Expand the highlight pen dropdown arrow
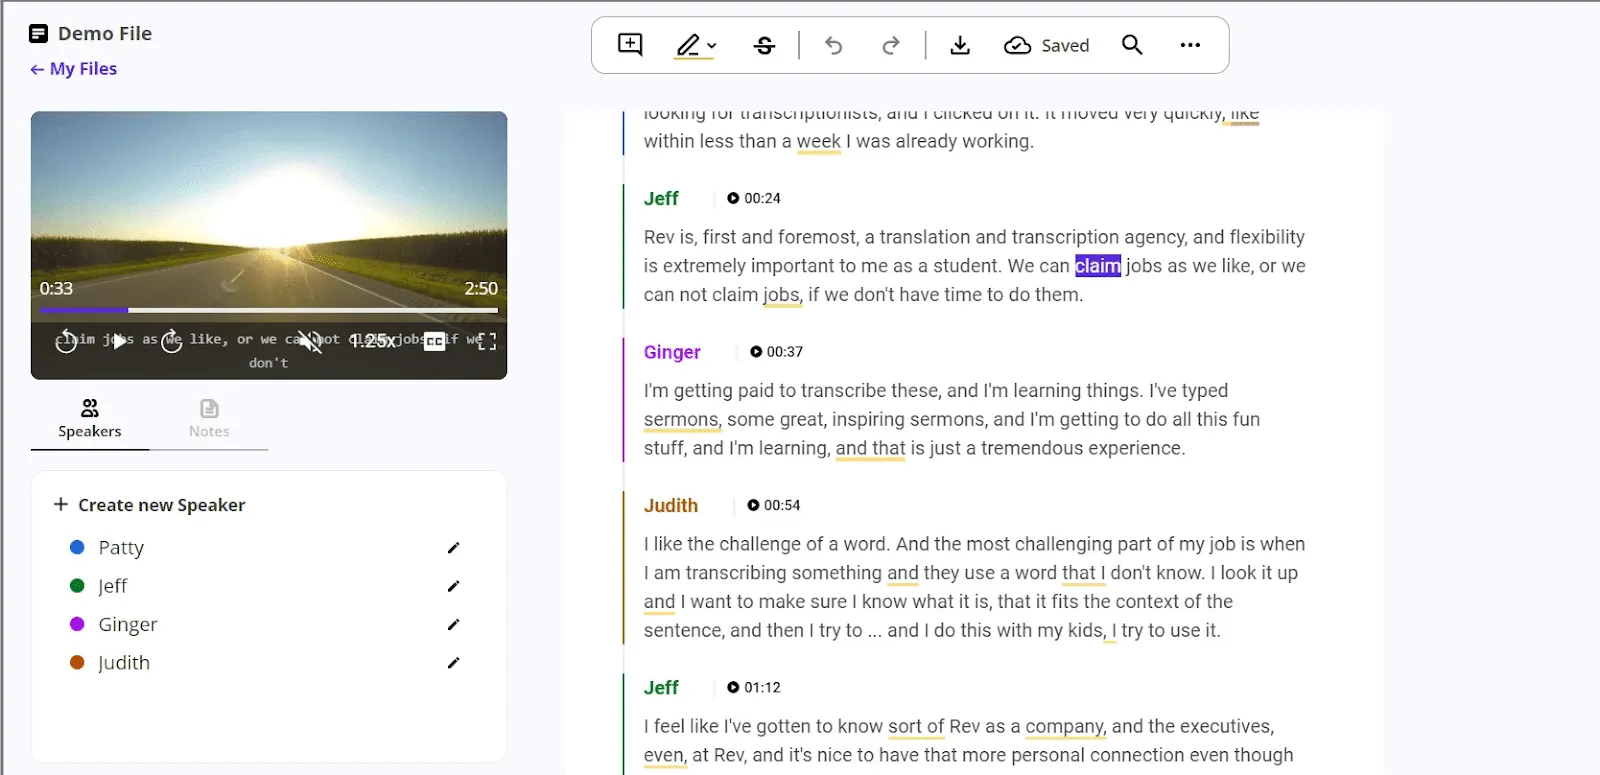The width and height of the screenshot is (1600, 775). [712, 46]
